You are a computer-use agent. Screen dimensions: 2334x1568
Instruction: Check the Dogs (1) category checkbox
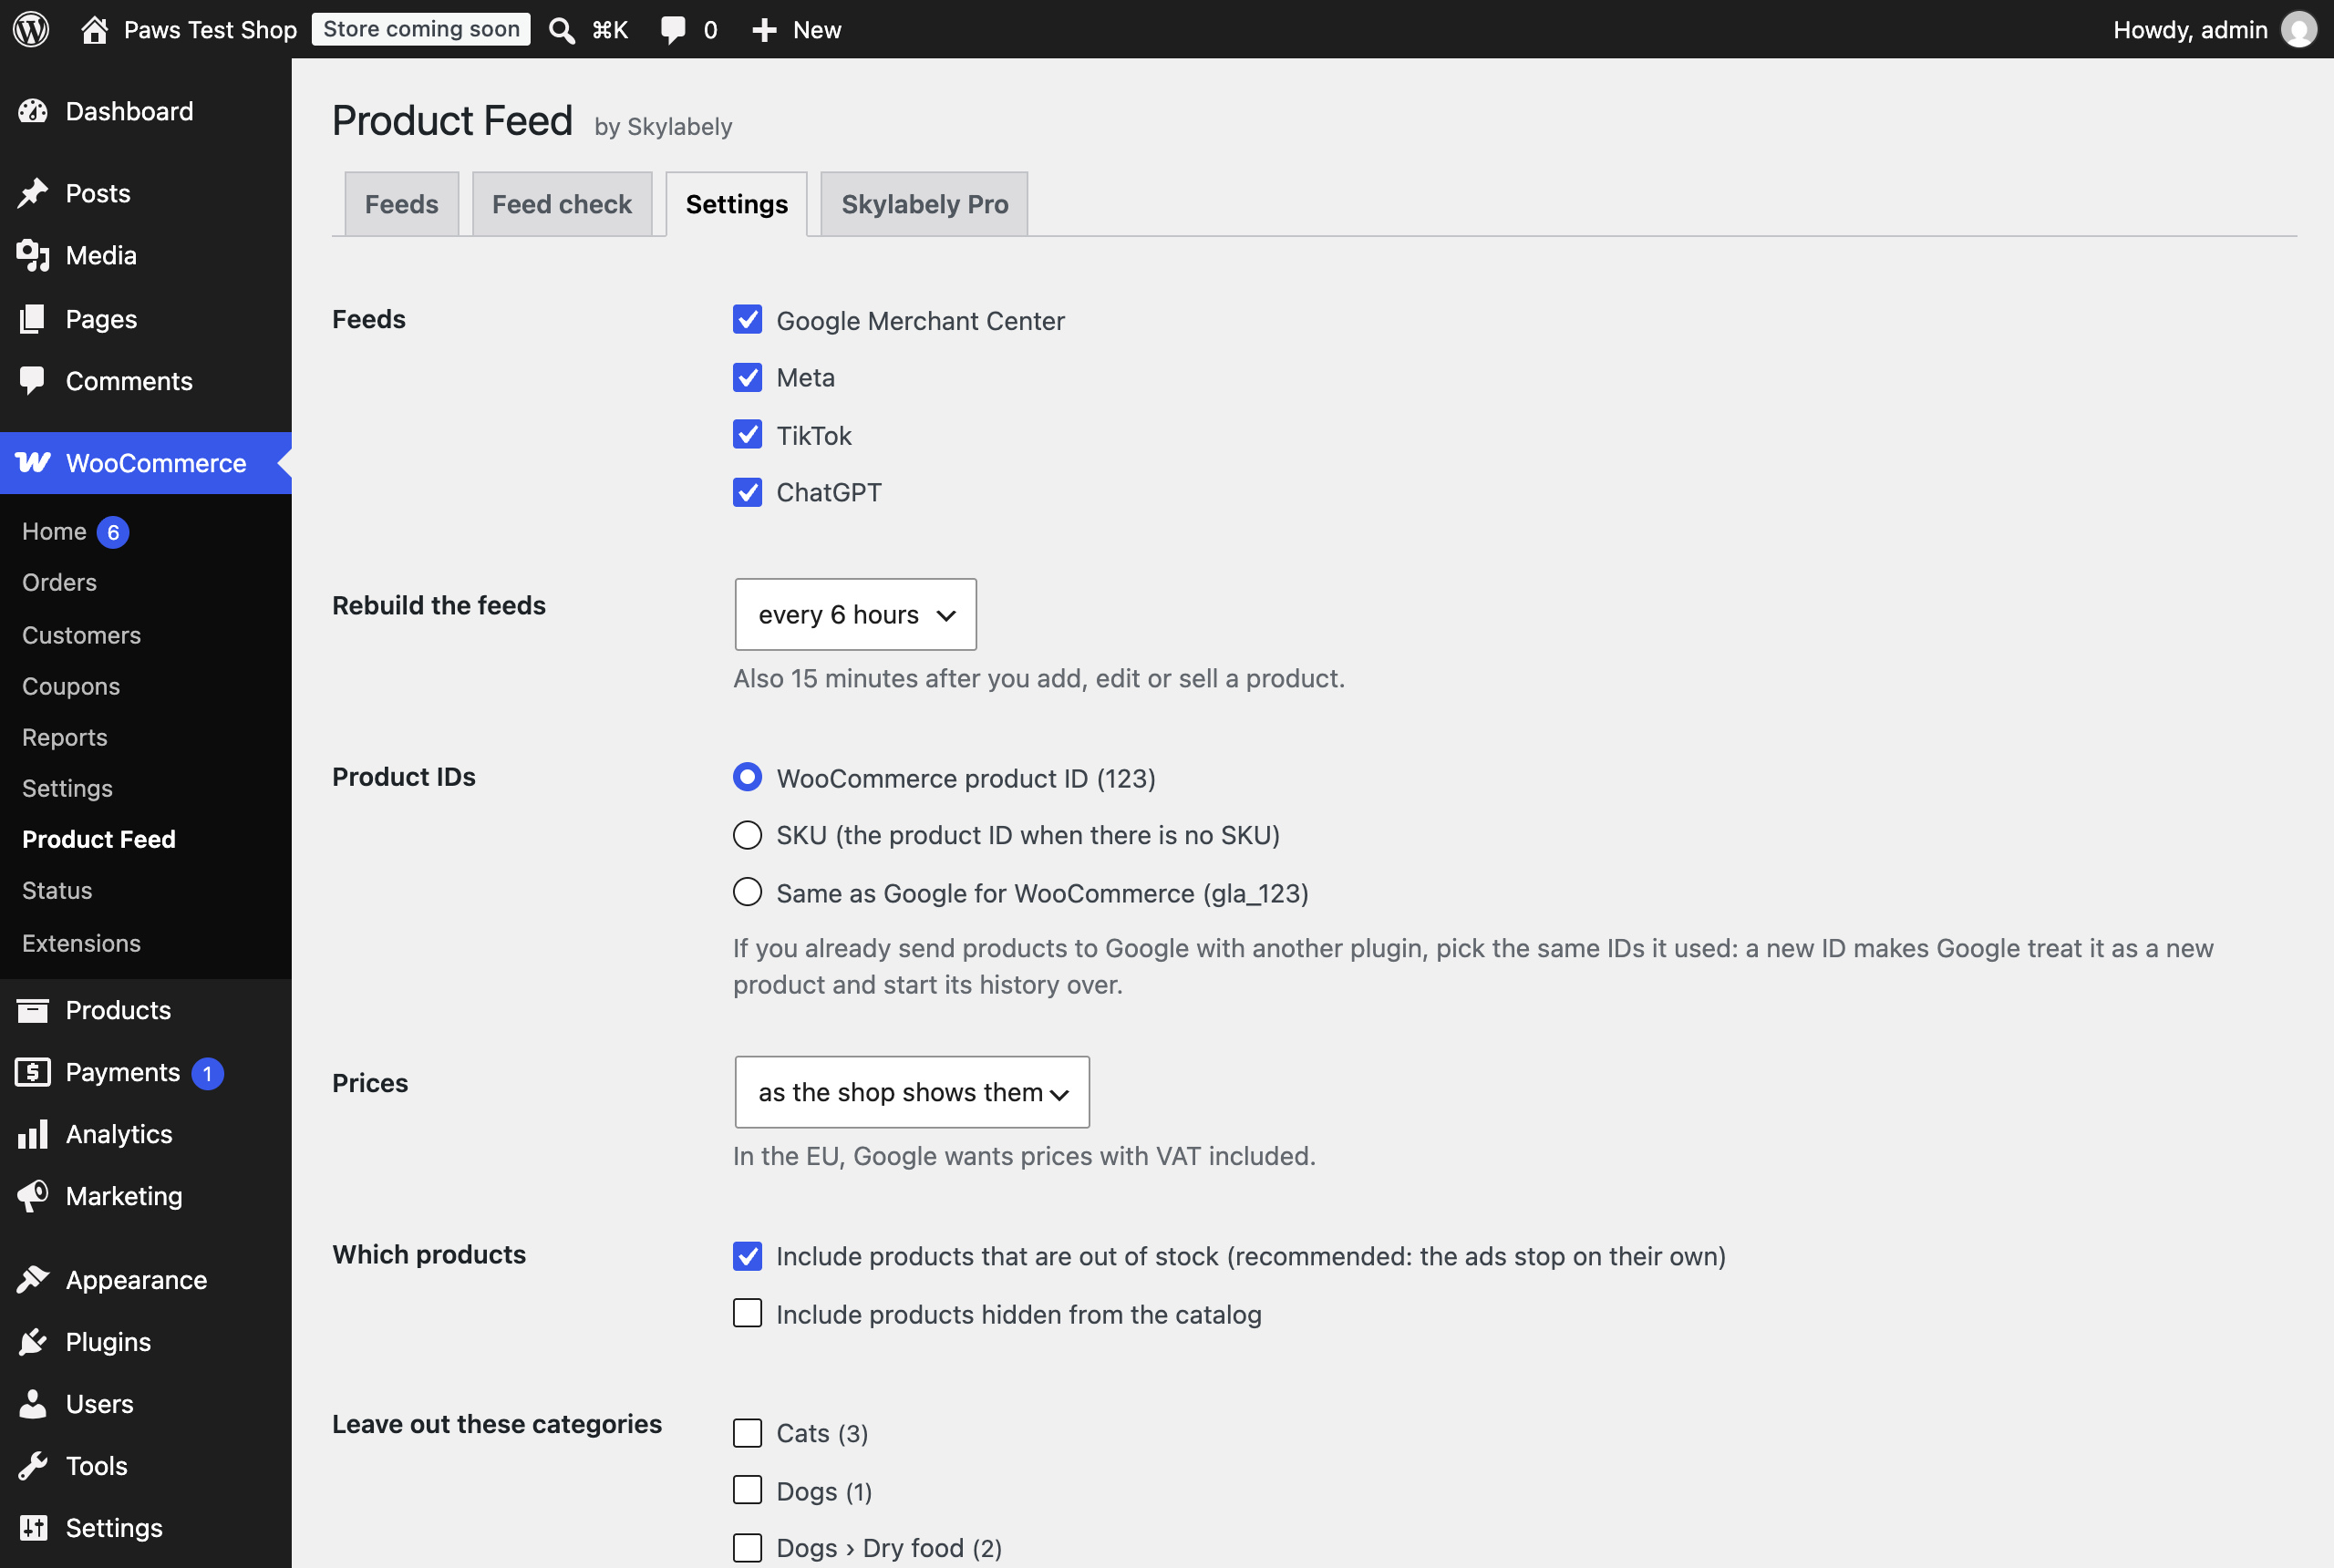(747, 1490)
